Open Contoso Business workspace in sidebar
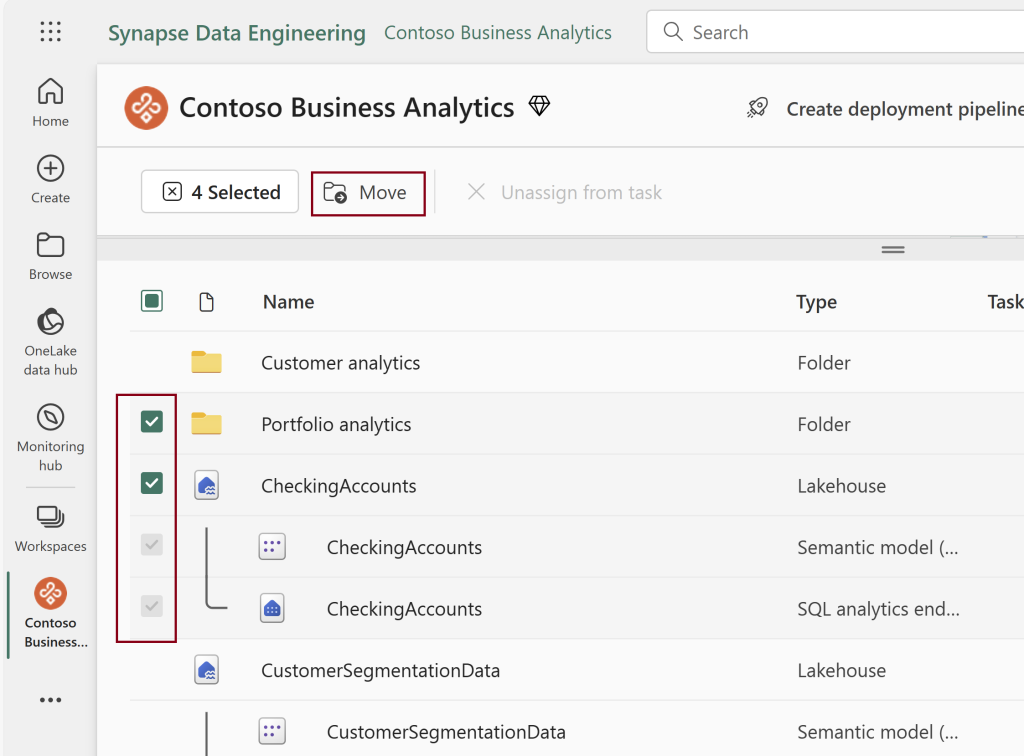Image resolution: width=1024 pixels, height=756 pixels. tap(50, 614)
